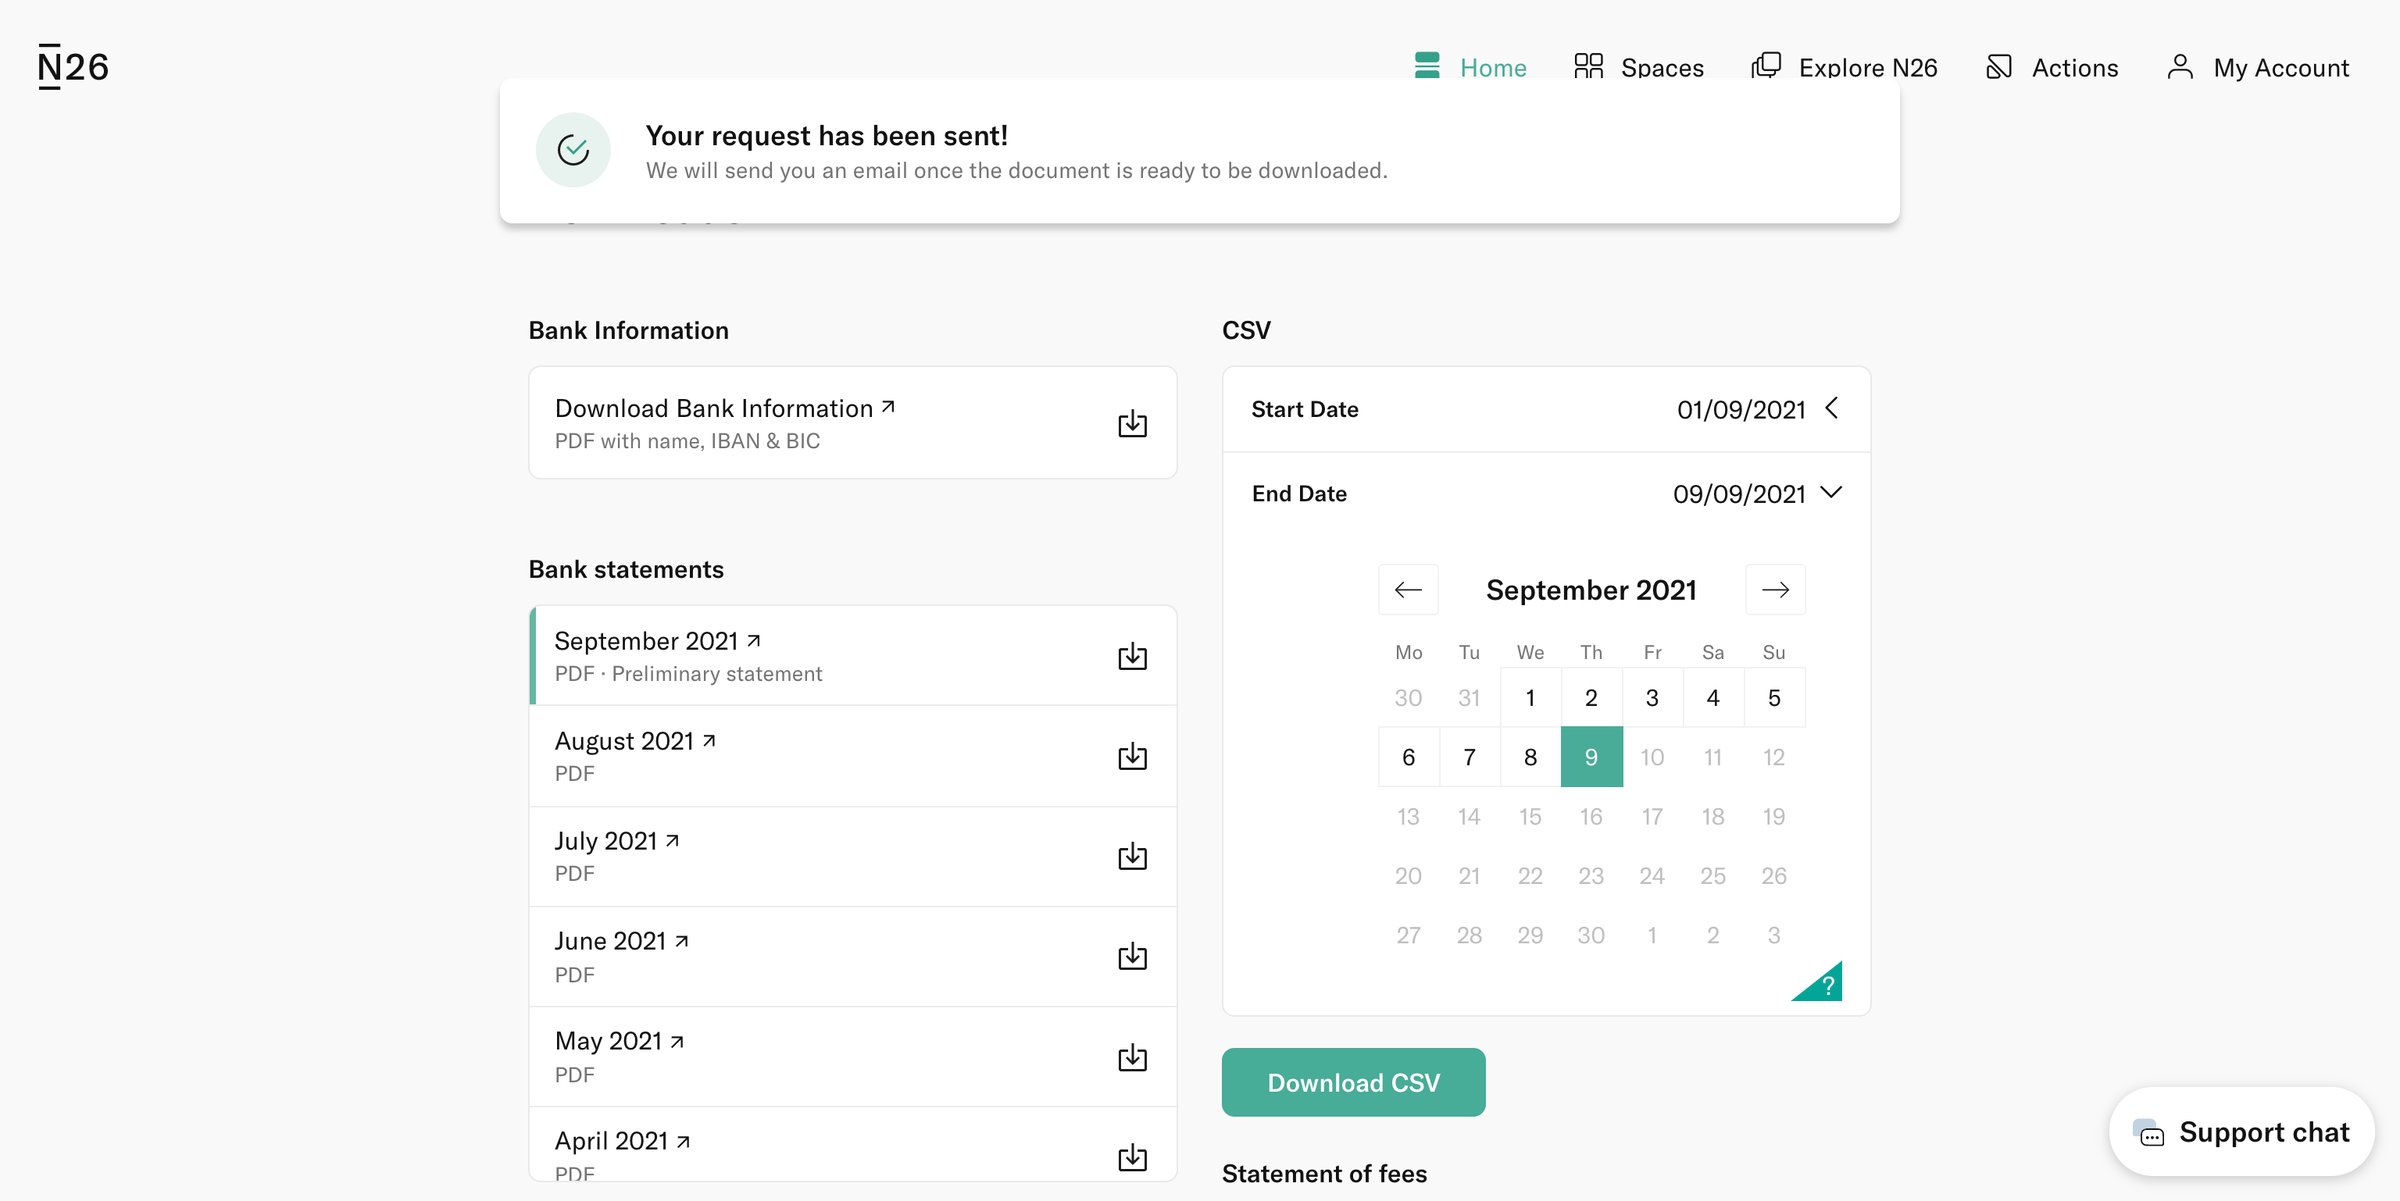Select September 5 in the calendar
2400x1201 pixels.
(1774, 698)
